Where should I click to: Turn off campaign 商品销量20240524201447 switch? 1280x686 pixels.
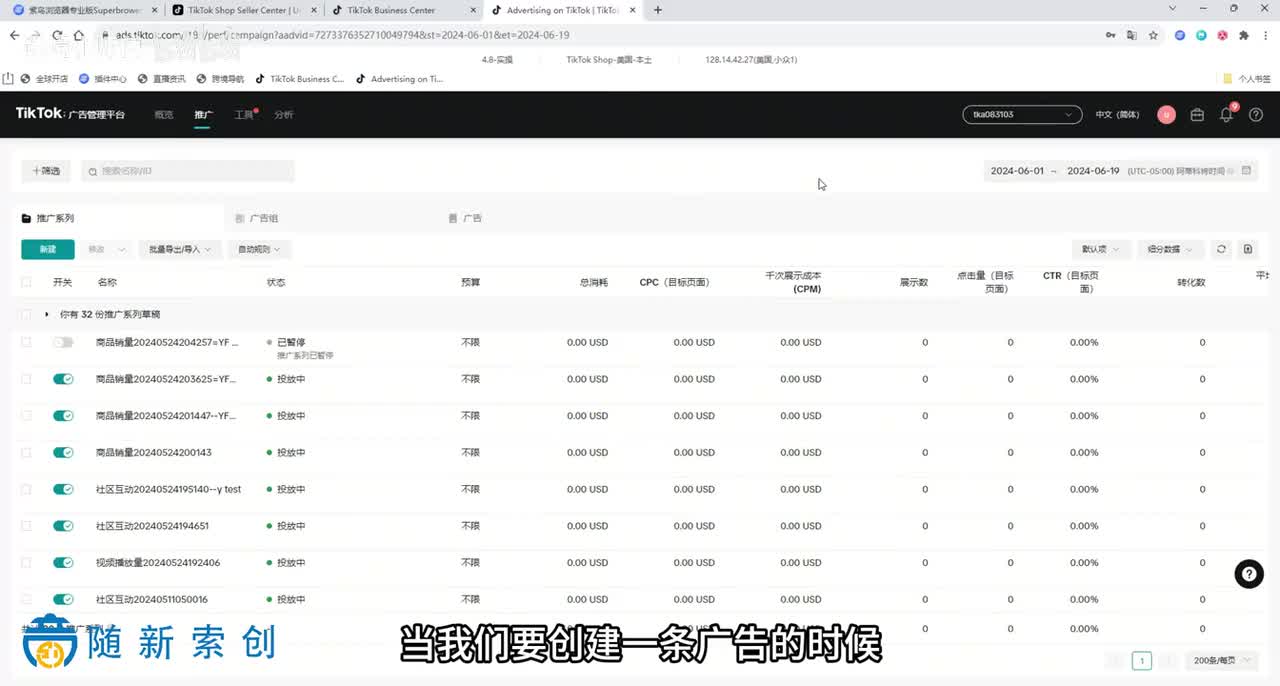[63, 416]
